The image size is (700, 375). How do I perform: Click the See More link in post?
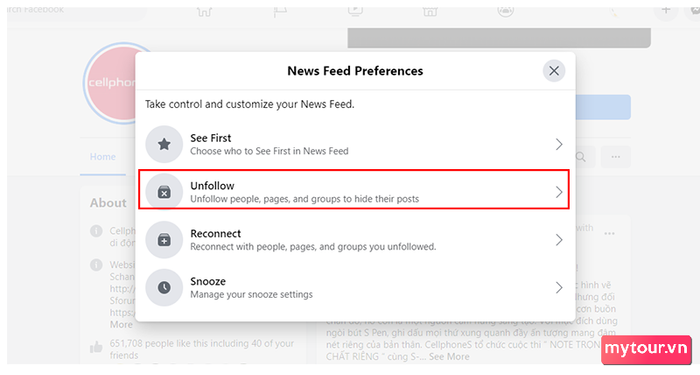(449, 357)
